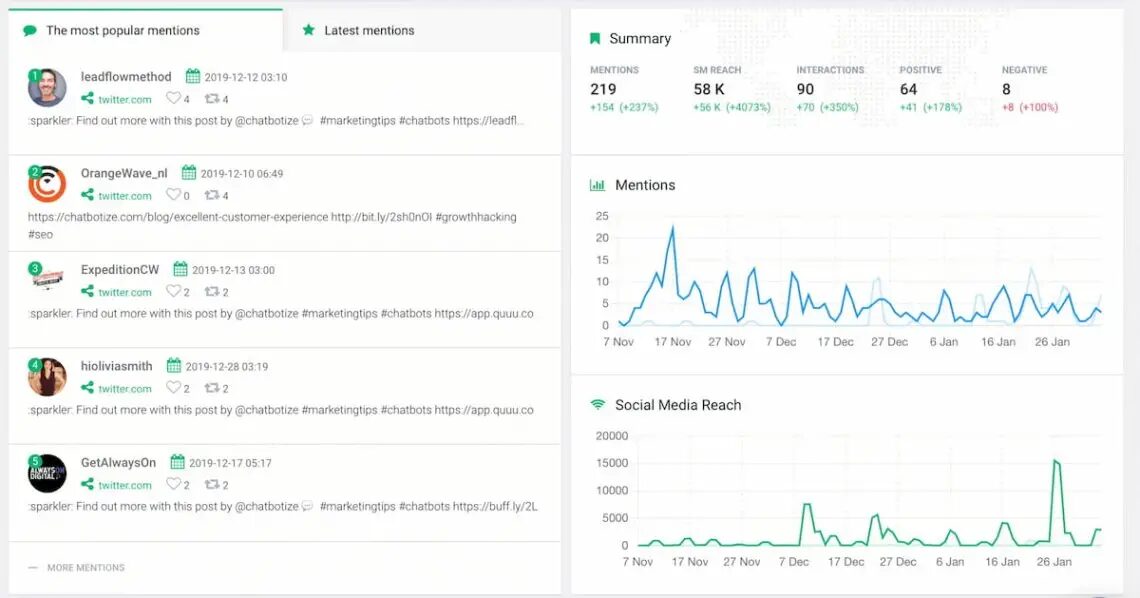Click the calendar icon beside GetAlwaysOn's date
The height and width of the screenshot is (598, 1140).
pyautogui.click(x=179, y=462)
